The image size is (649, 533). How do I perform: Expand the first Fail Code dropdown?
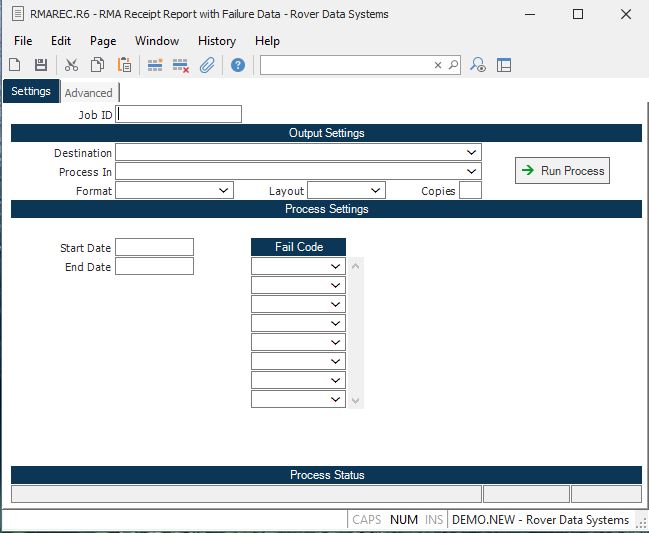click(x=336, y=266)
